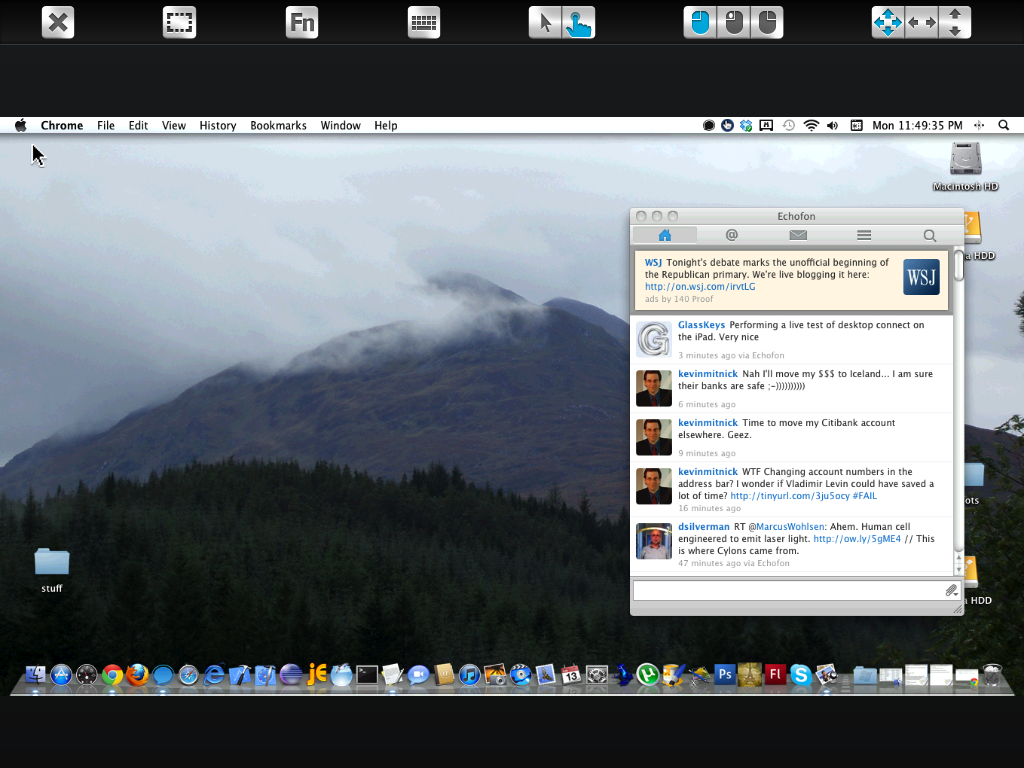Open the History menu
Image resolution: width=1024 pixels, height=768 pixels.
point(217,126)
